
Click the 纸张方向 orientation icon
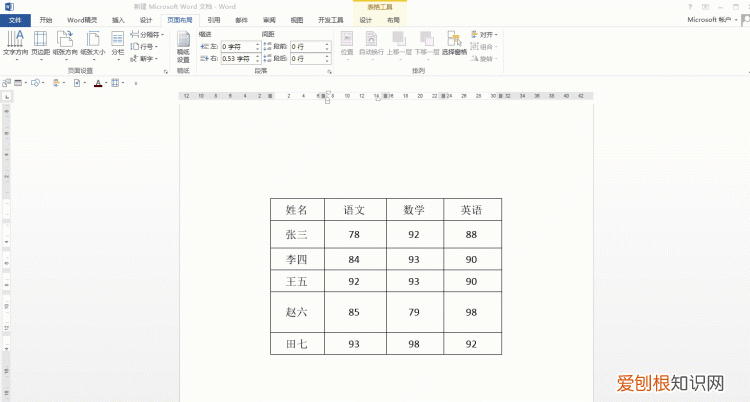[65, 39]
